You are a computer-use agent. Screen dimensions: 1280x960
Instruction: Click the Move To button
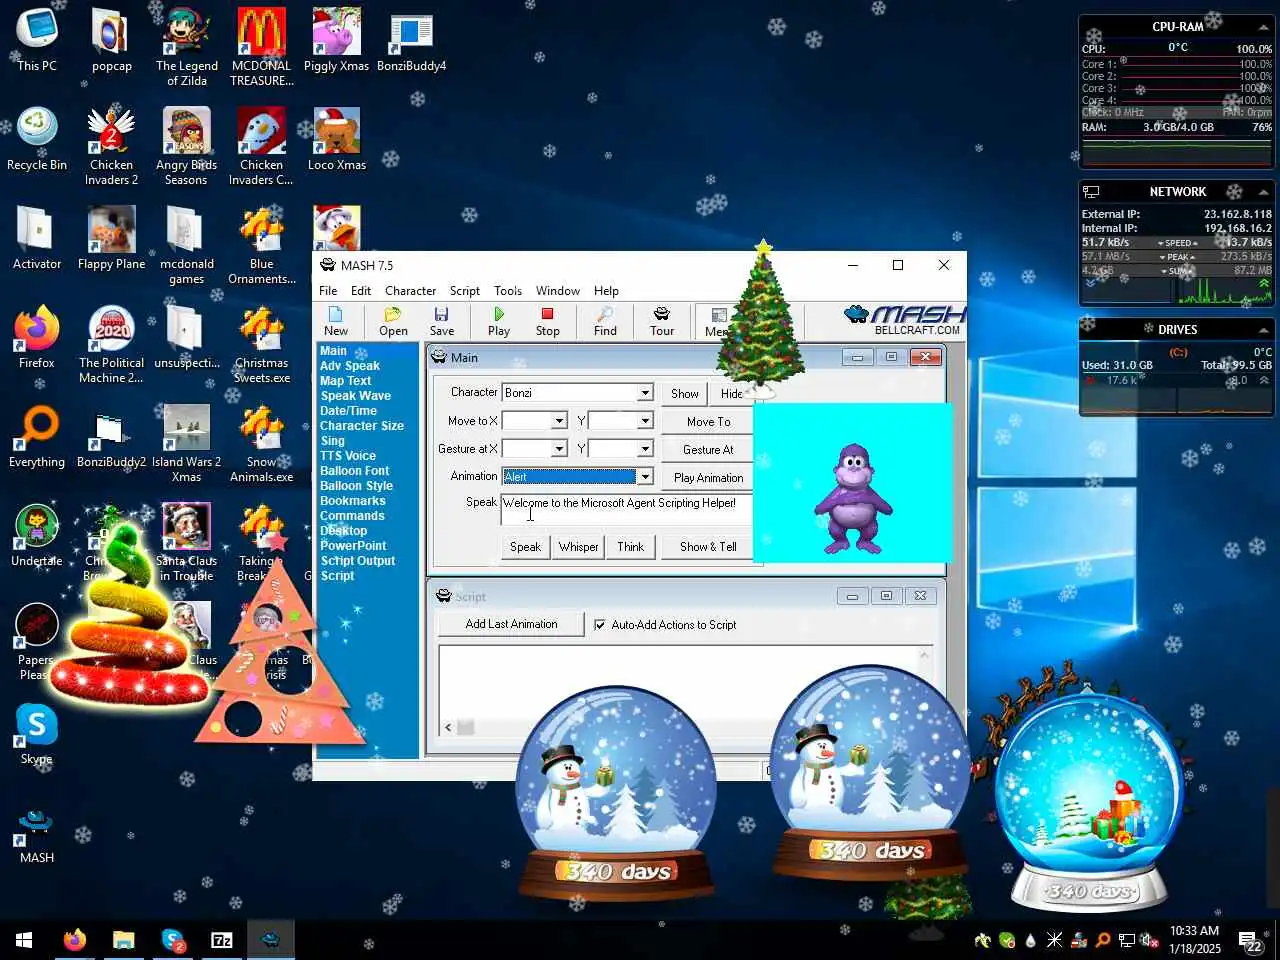pyautogui.click(x=708, y=422)
